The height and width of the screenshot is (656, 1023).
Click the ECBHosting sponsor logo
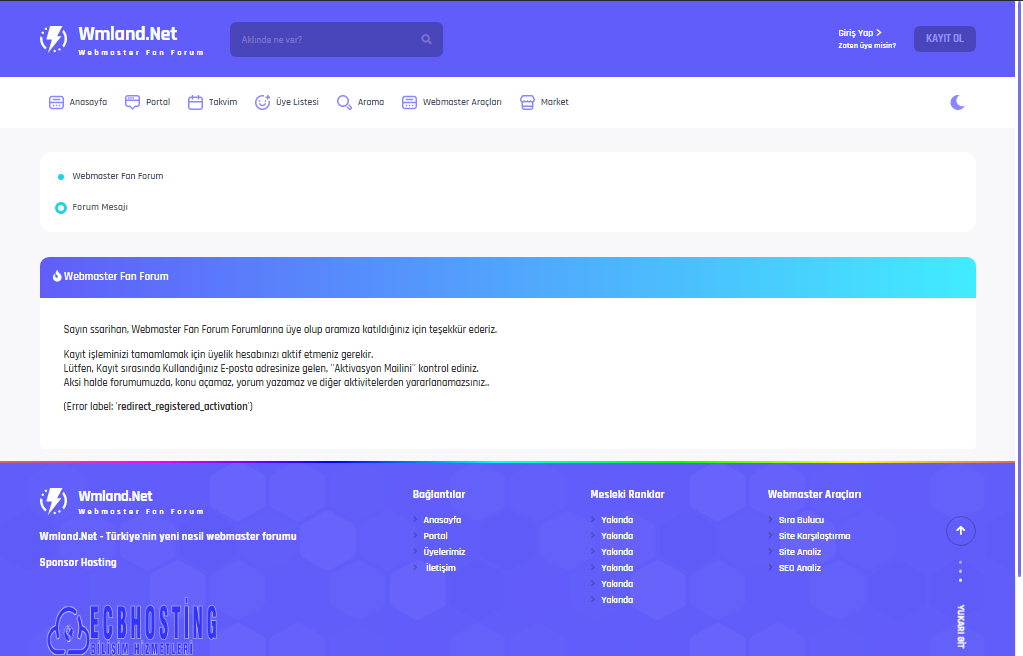click(132, 627)
